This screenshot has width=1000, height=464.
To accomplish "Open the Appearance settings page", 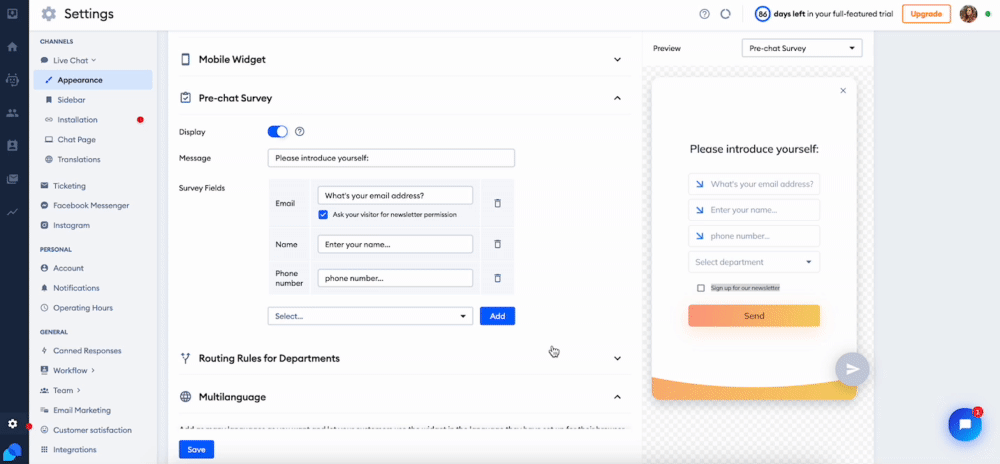I will 93,80.
